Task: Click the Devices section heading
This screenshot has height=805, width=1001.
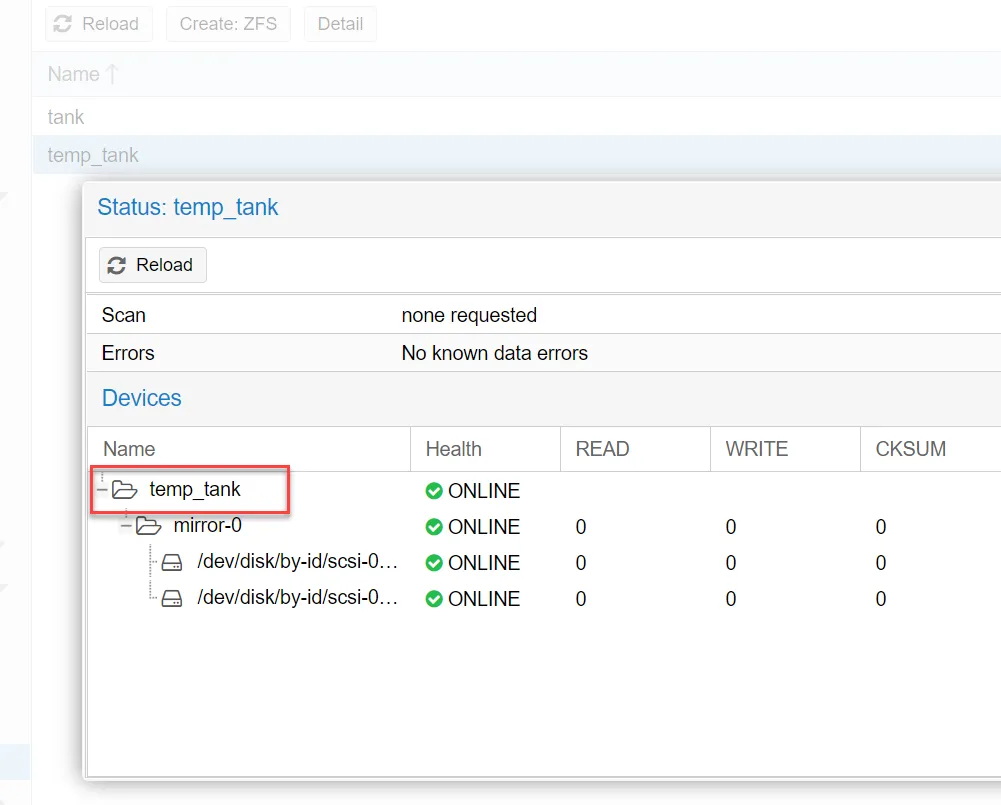Action: [142, 398]
